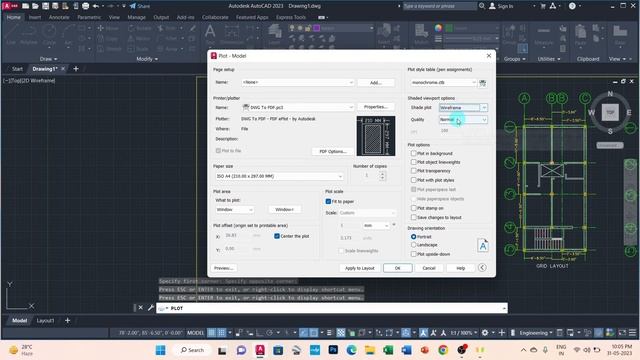640x360 pixels.
Task: Enable Plot with plot styles checkbox
Action: point(414,180)
